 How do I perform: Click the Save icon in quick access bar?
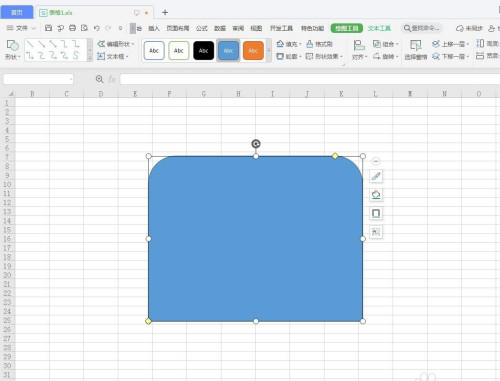[48, 28]
